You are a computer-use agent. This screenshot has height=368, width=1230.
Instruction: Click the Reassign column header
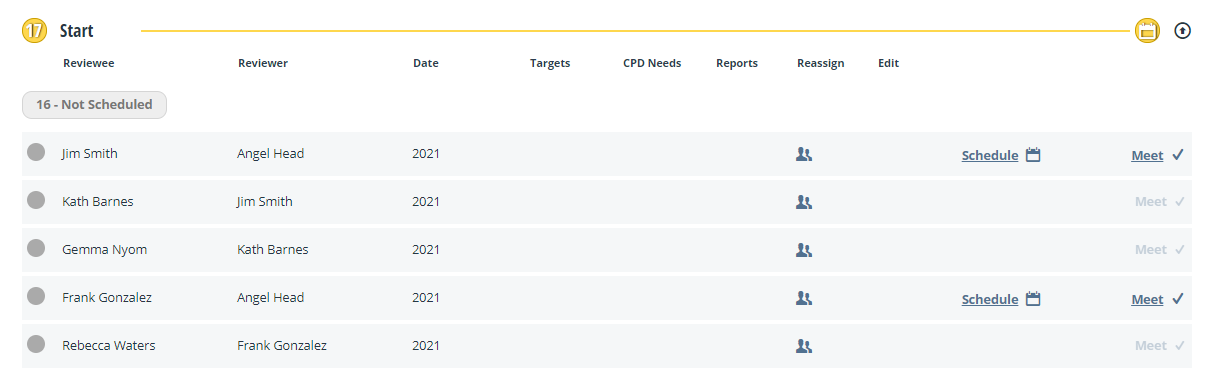pos(821,63)
